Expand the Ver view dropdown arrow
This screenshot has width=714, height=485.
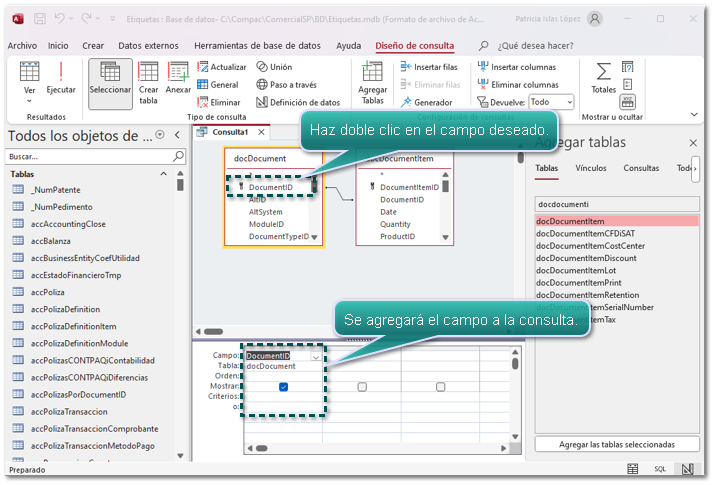click(x=29, y=100)
